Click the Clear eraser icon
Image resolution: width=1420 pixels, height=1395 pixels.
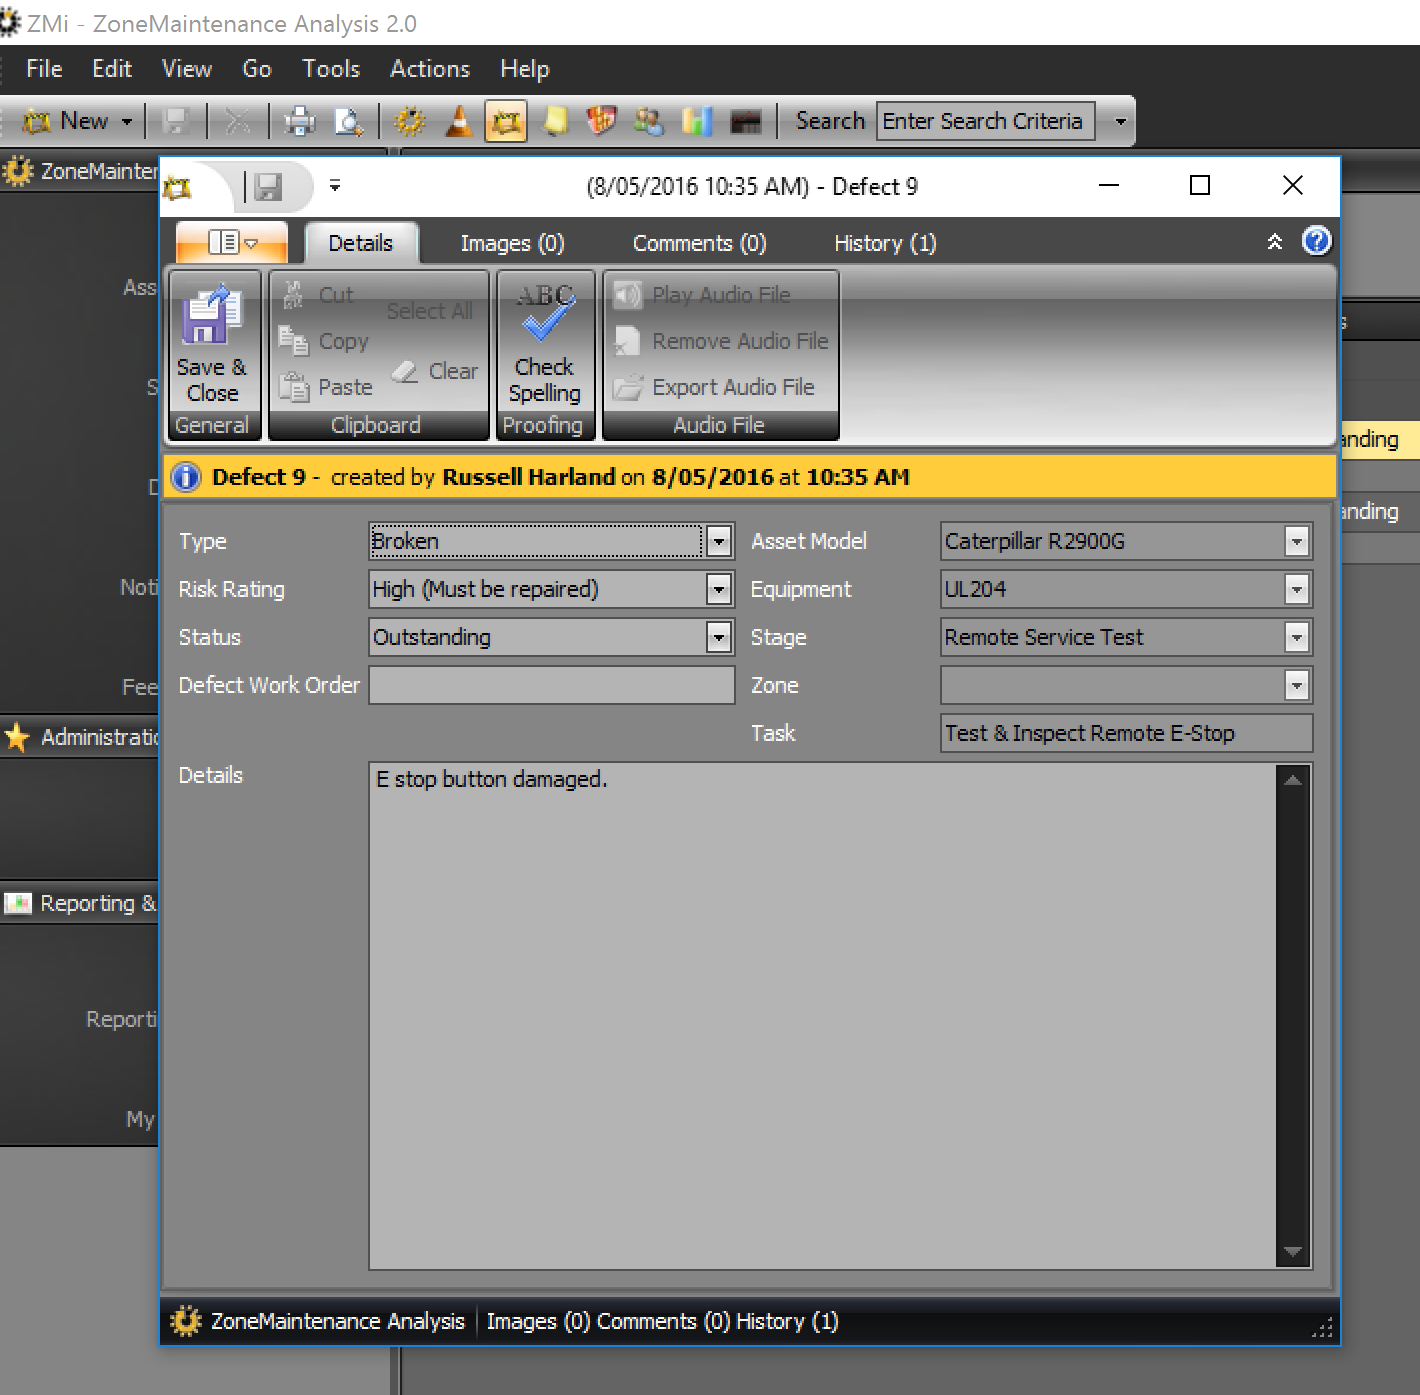[x=405, y=371]
